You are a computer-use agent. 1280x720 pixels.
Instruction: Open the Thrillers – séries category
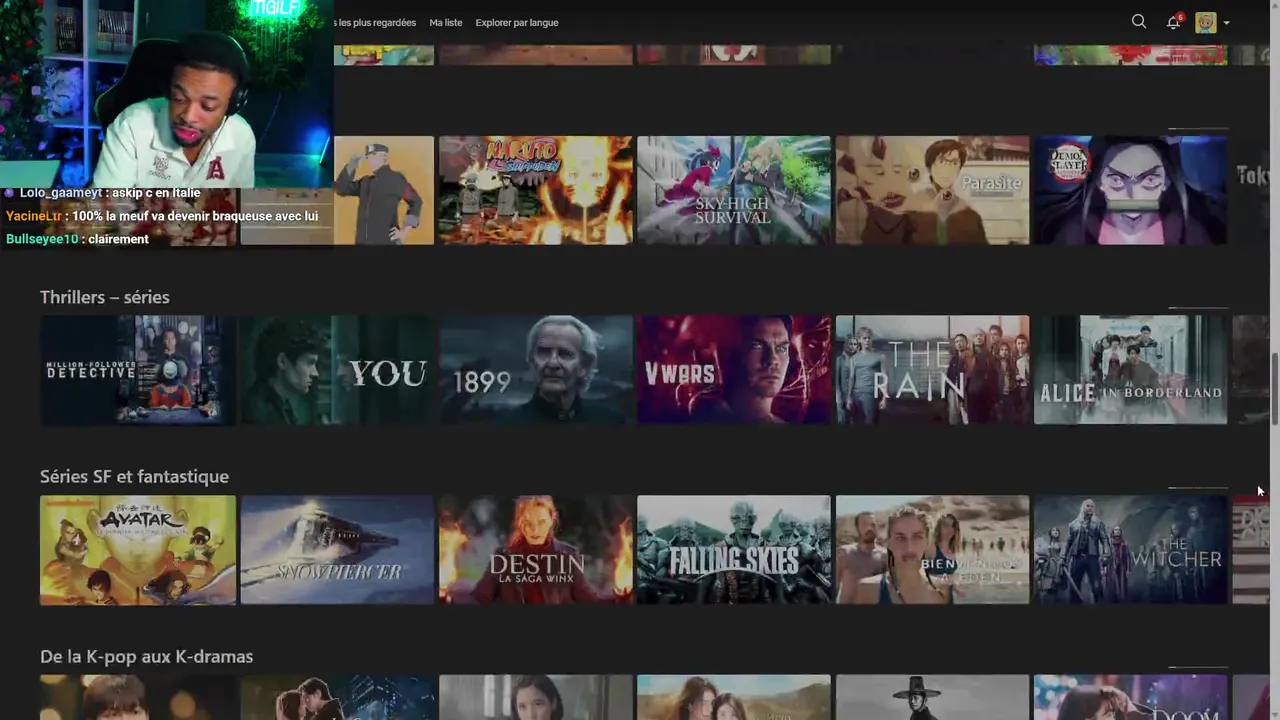(x=105, y=297)
